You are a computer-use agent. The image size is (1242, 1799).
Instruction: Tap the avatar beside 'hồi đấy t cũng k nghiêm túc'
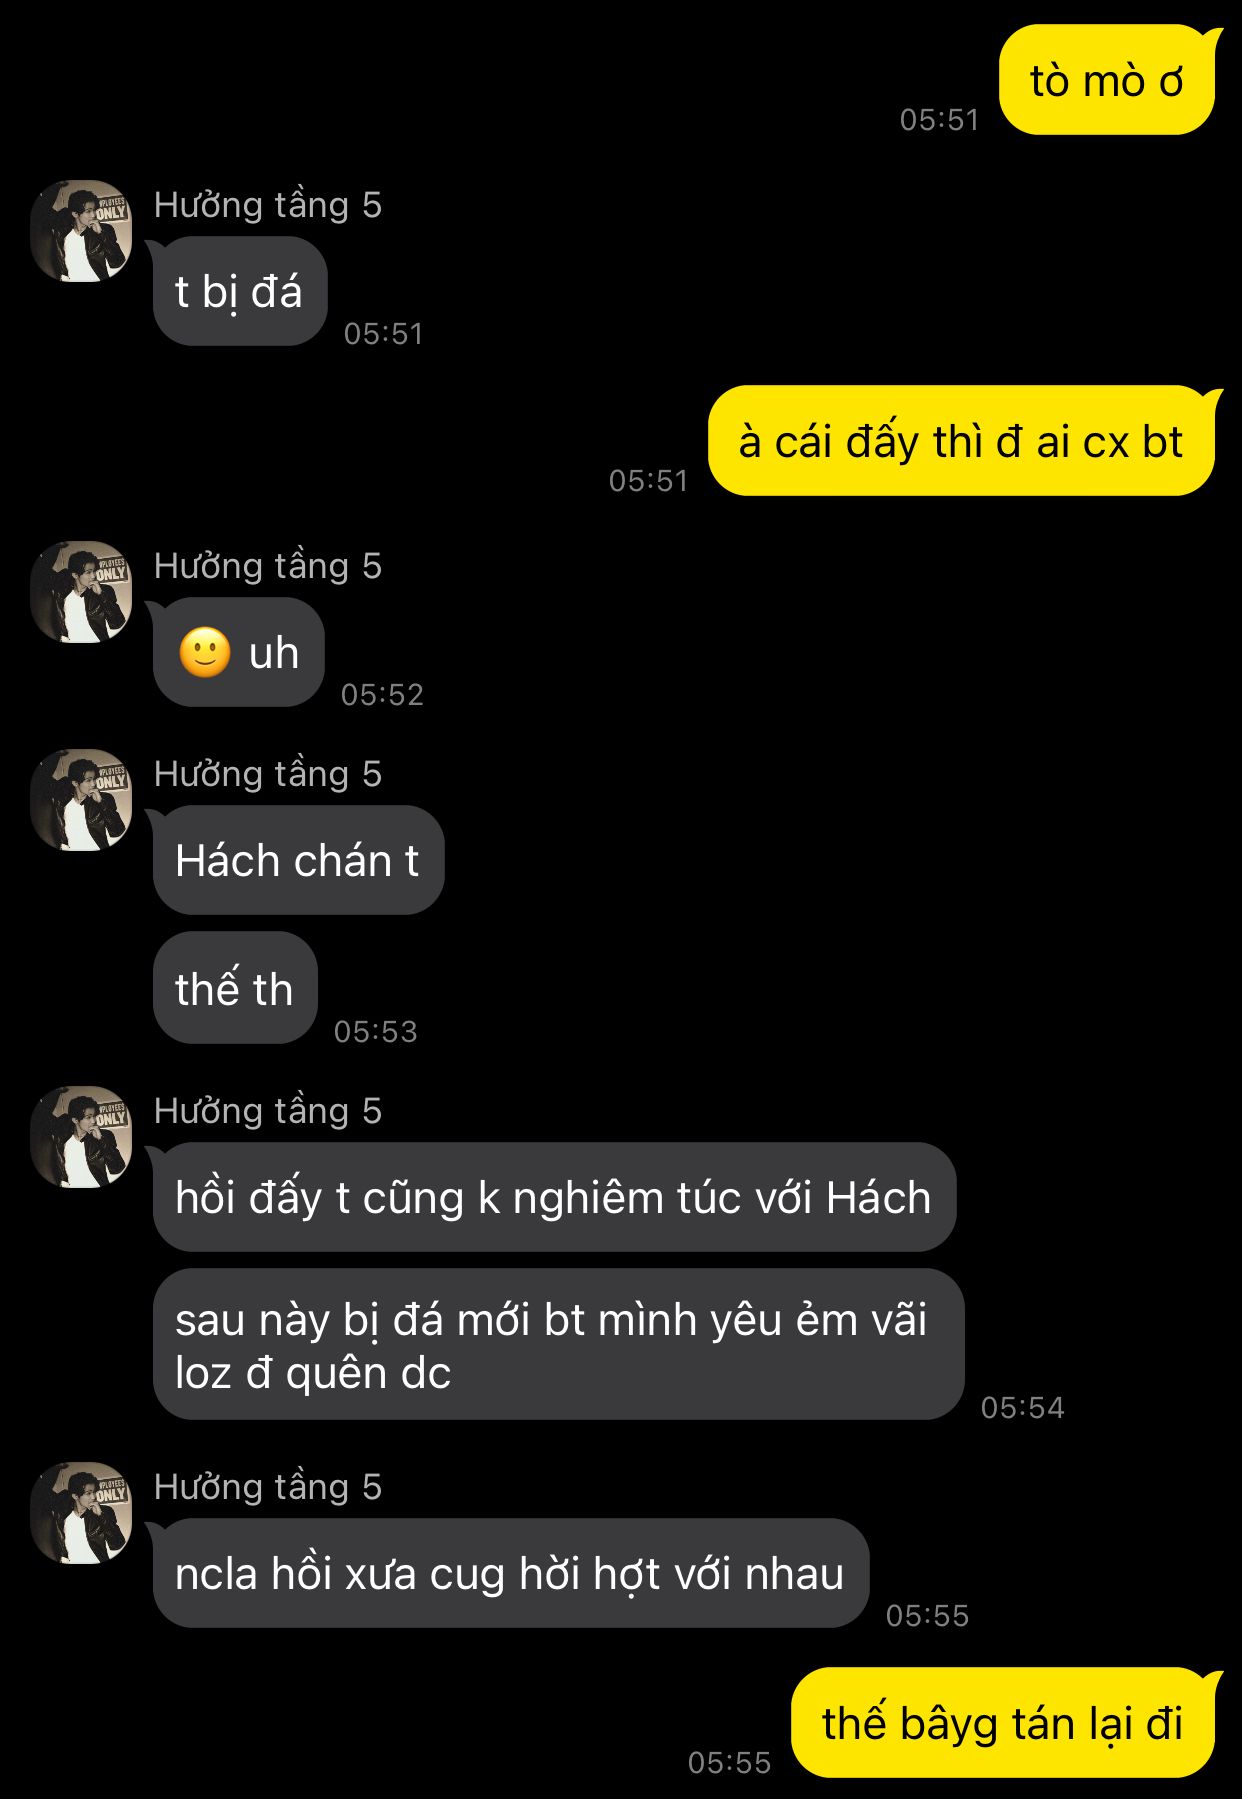(x=81, y=1137)
